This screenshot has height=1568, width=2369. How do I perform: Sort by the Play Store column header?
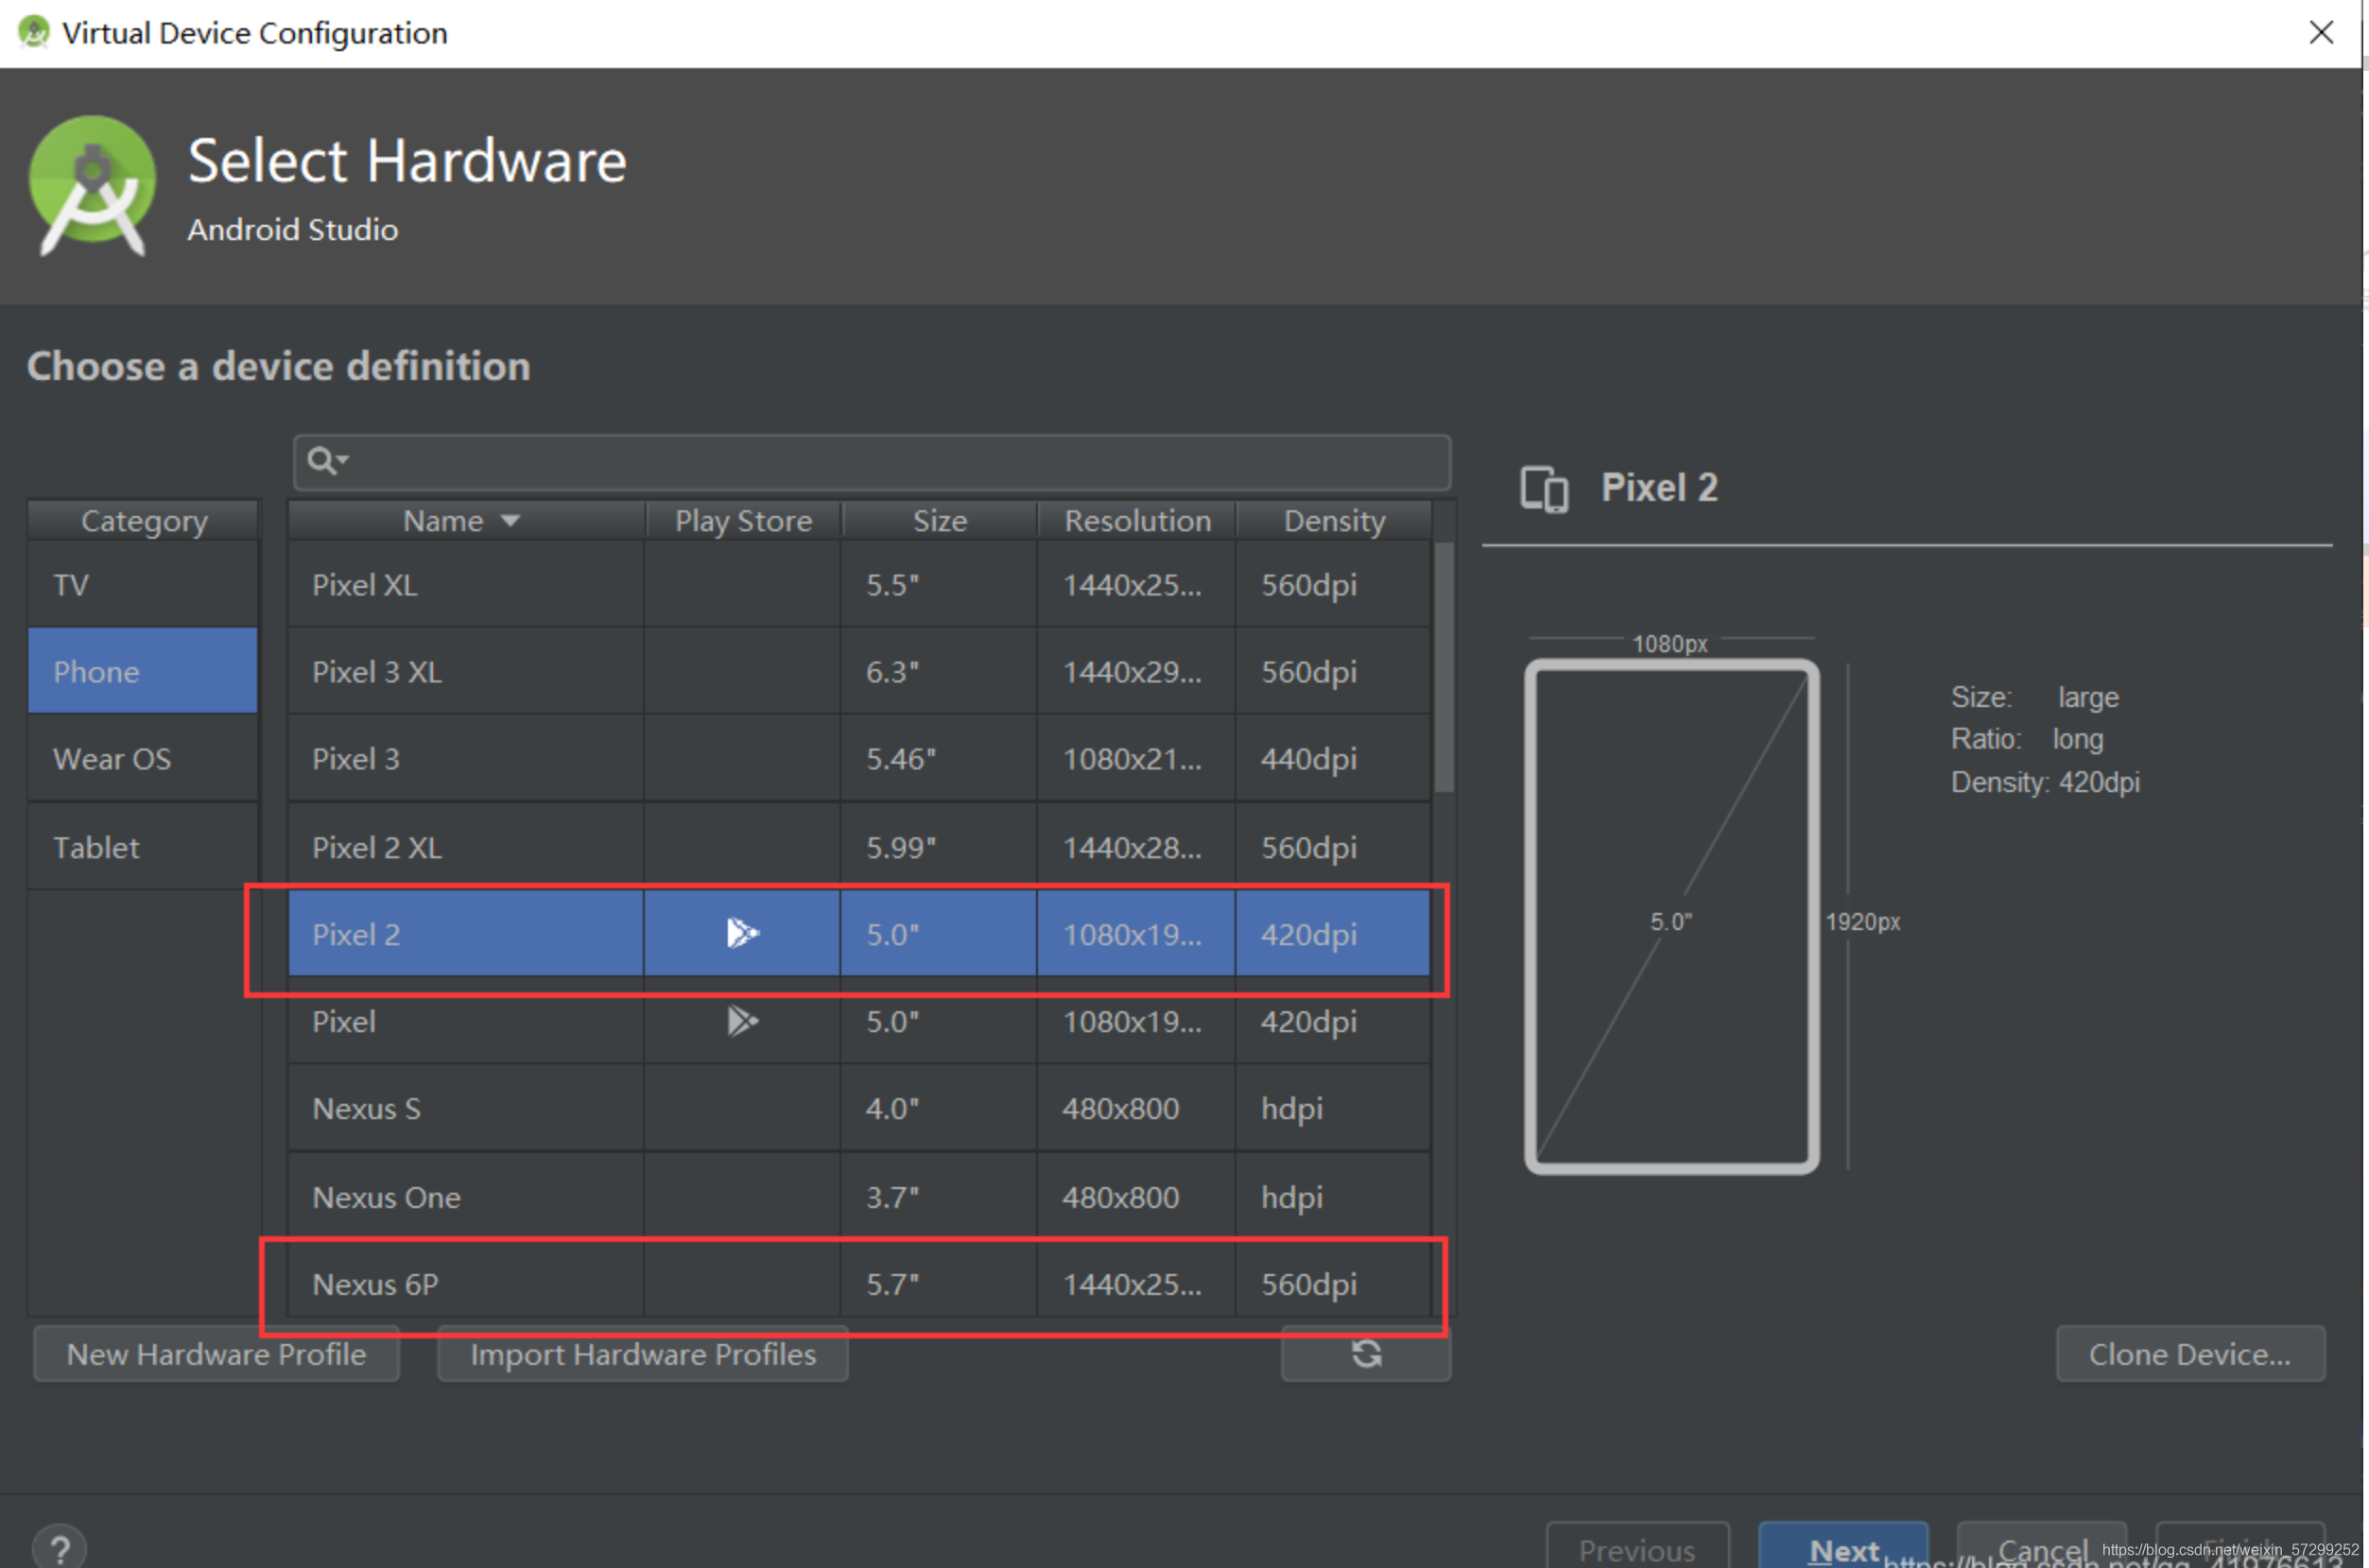tap(743, 520)
